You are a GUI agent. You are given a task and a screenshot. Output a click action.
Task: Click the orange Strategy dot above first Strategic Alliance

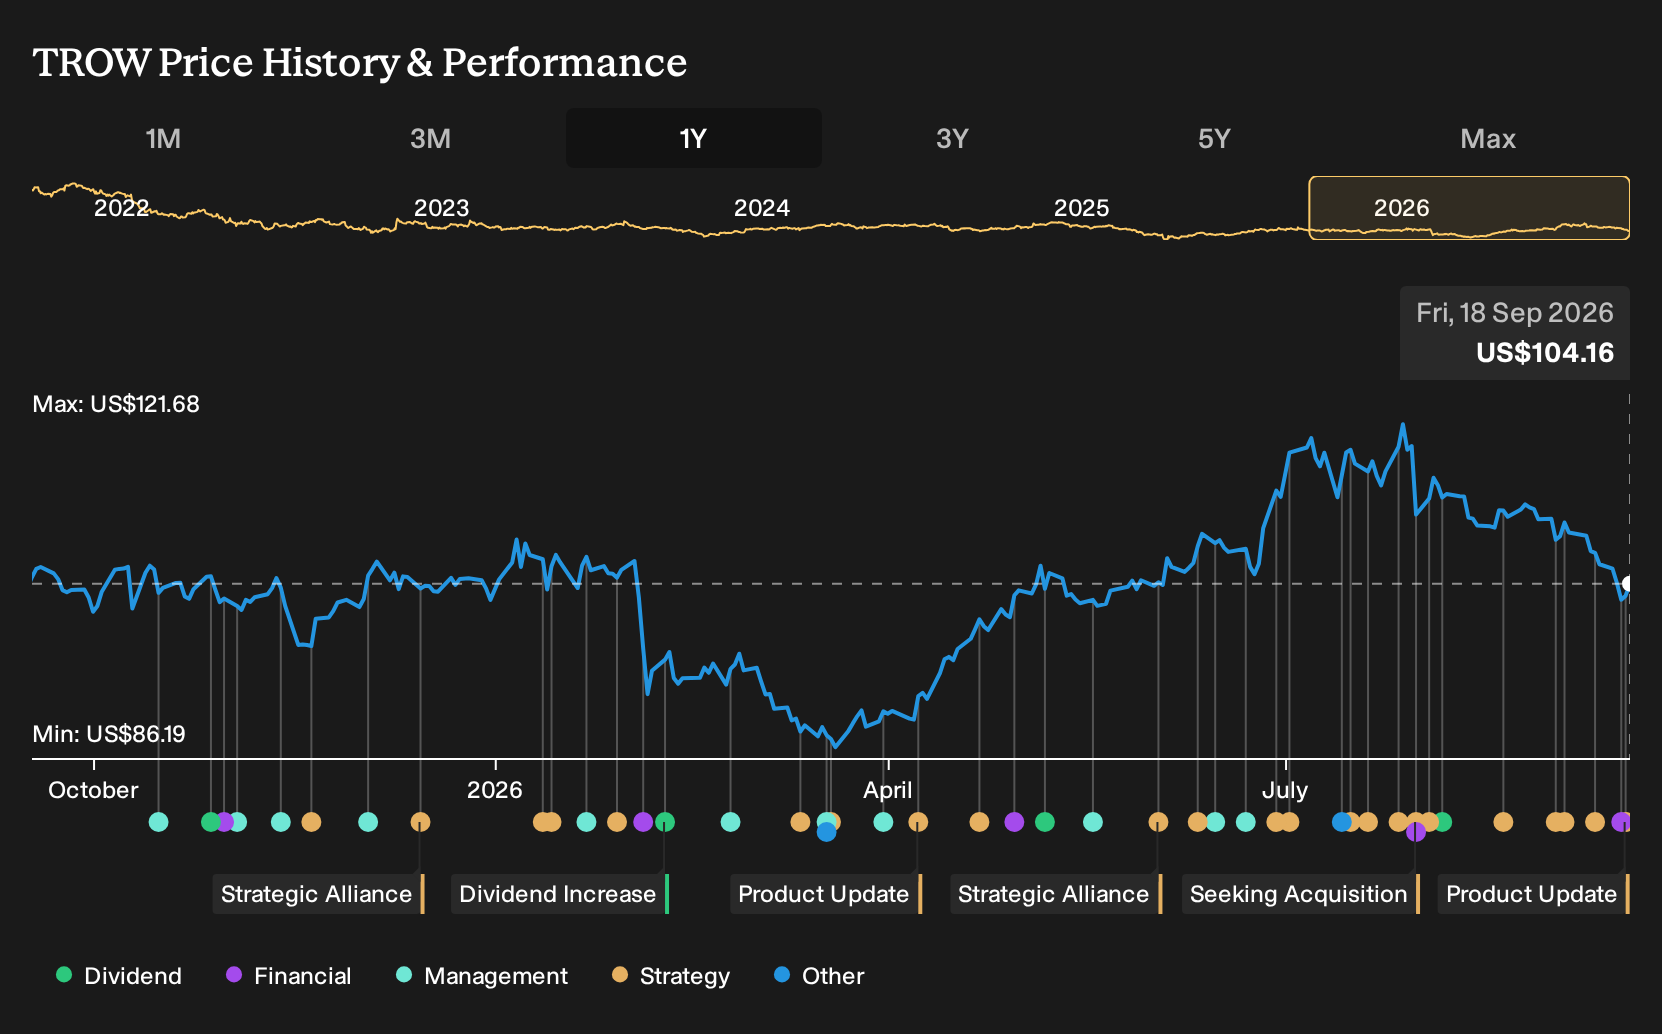tap(420, 822)
